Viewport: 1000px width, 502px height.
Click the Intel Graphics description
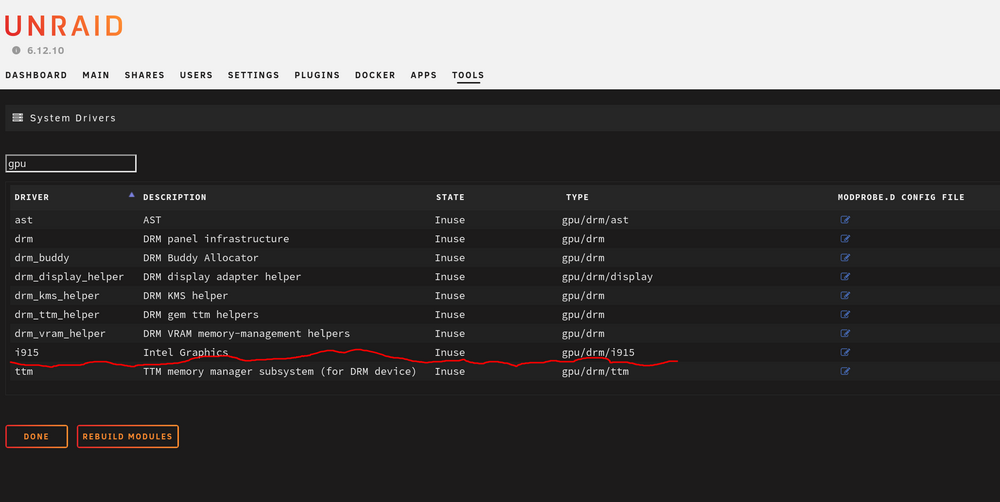coord(186,352)
